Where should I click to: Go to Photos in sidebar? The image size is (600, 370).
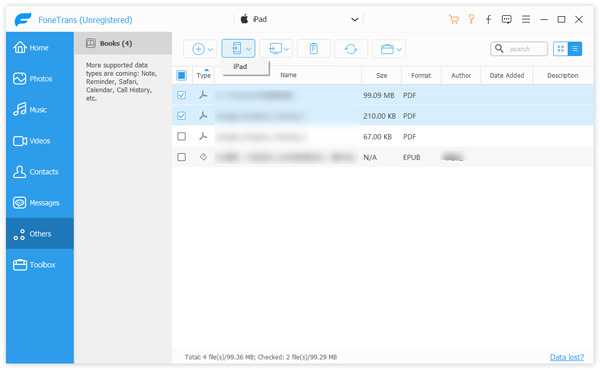39,79
